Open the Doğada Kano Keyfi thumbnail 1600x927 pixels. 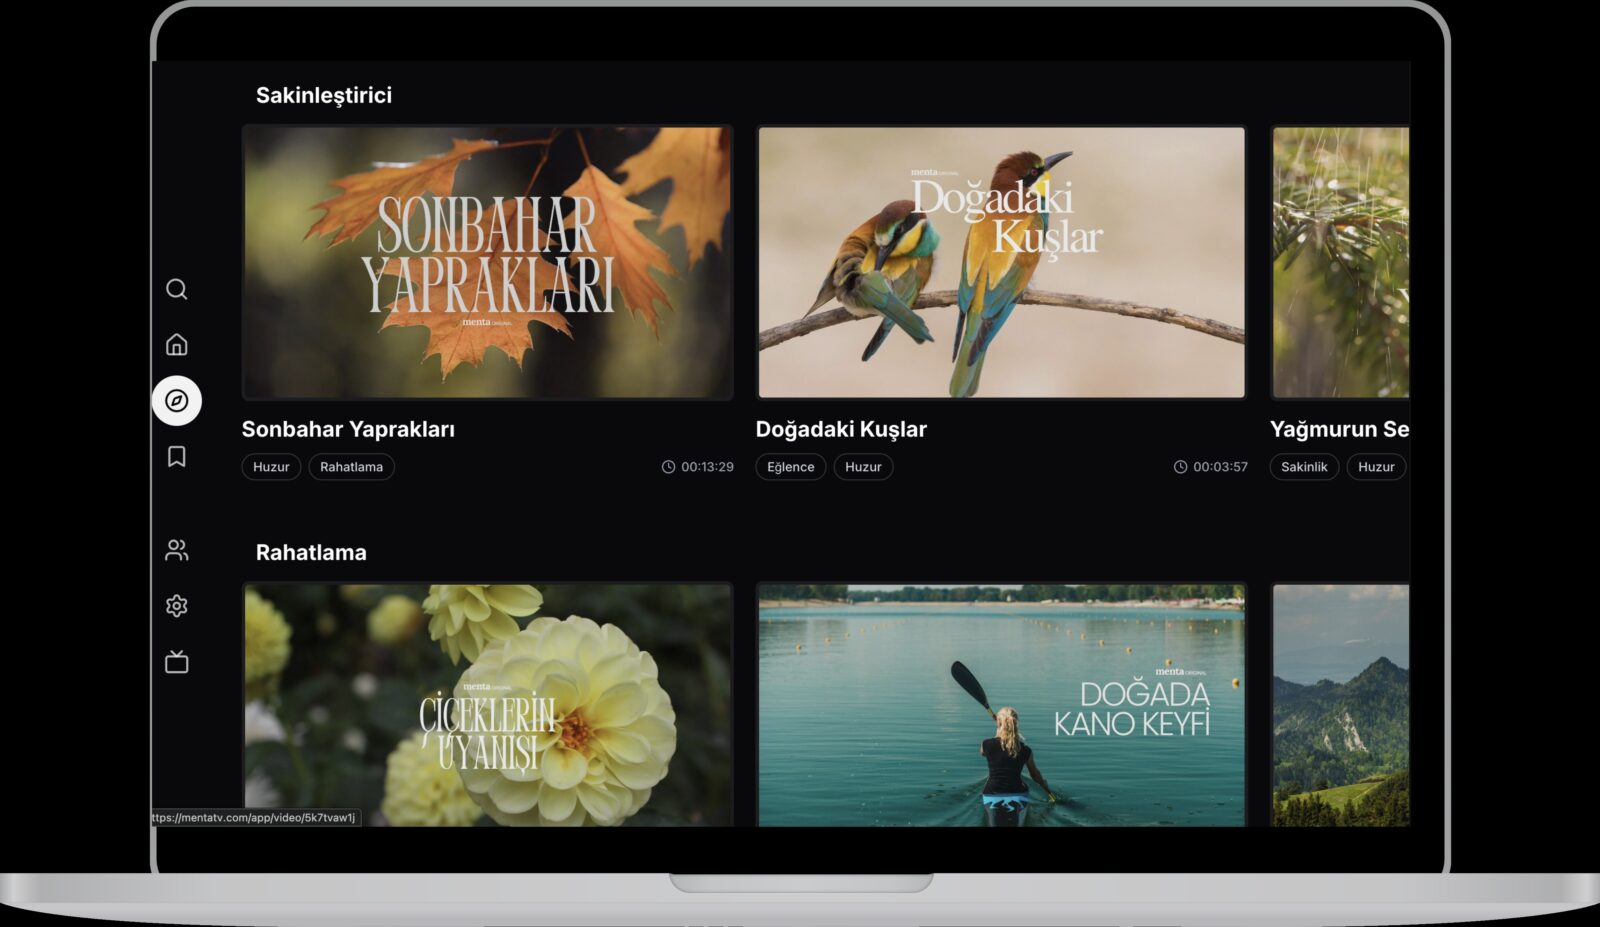click(x=1001, y=705)
